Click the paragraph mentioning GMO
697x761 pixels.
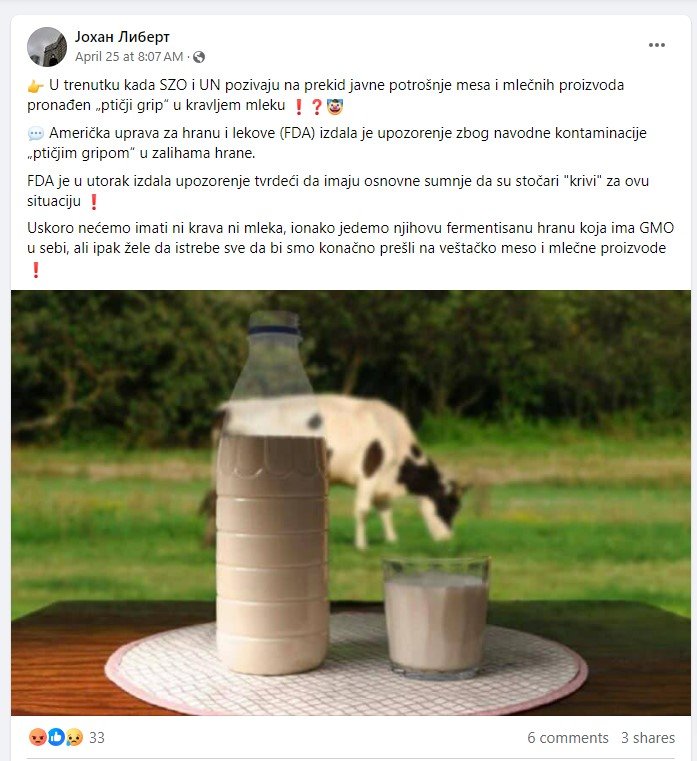350,248
